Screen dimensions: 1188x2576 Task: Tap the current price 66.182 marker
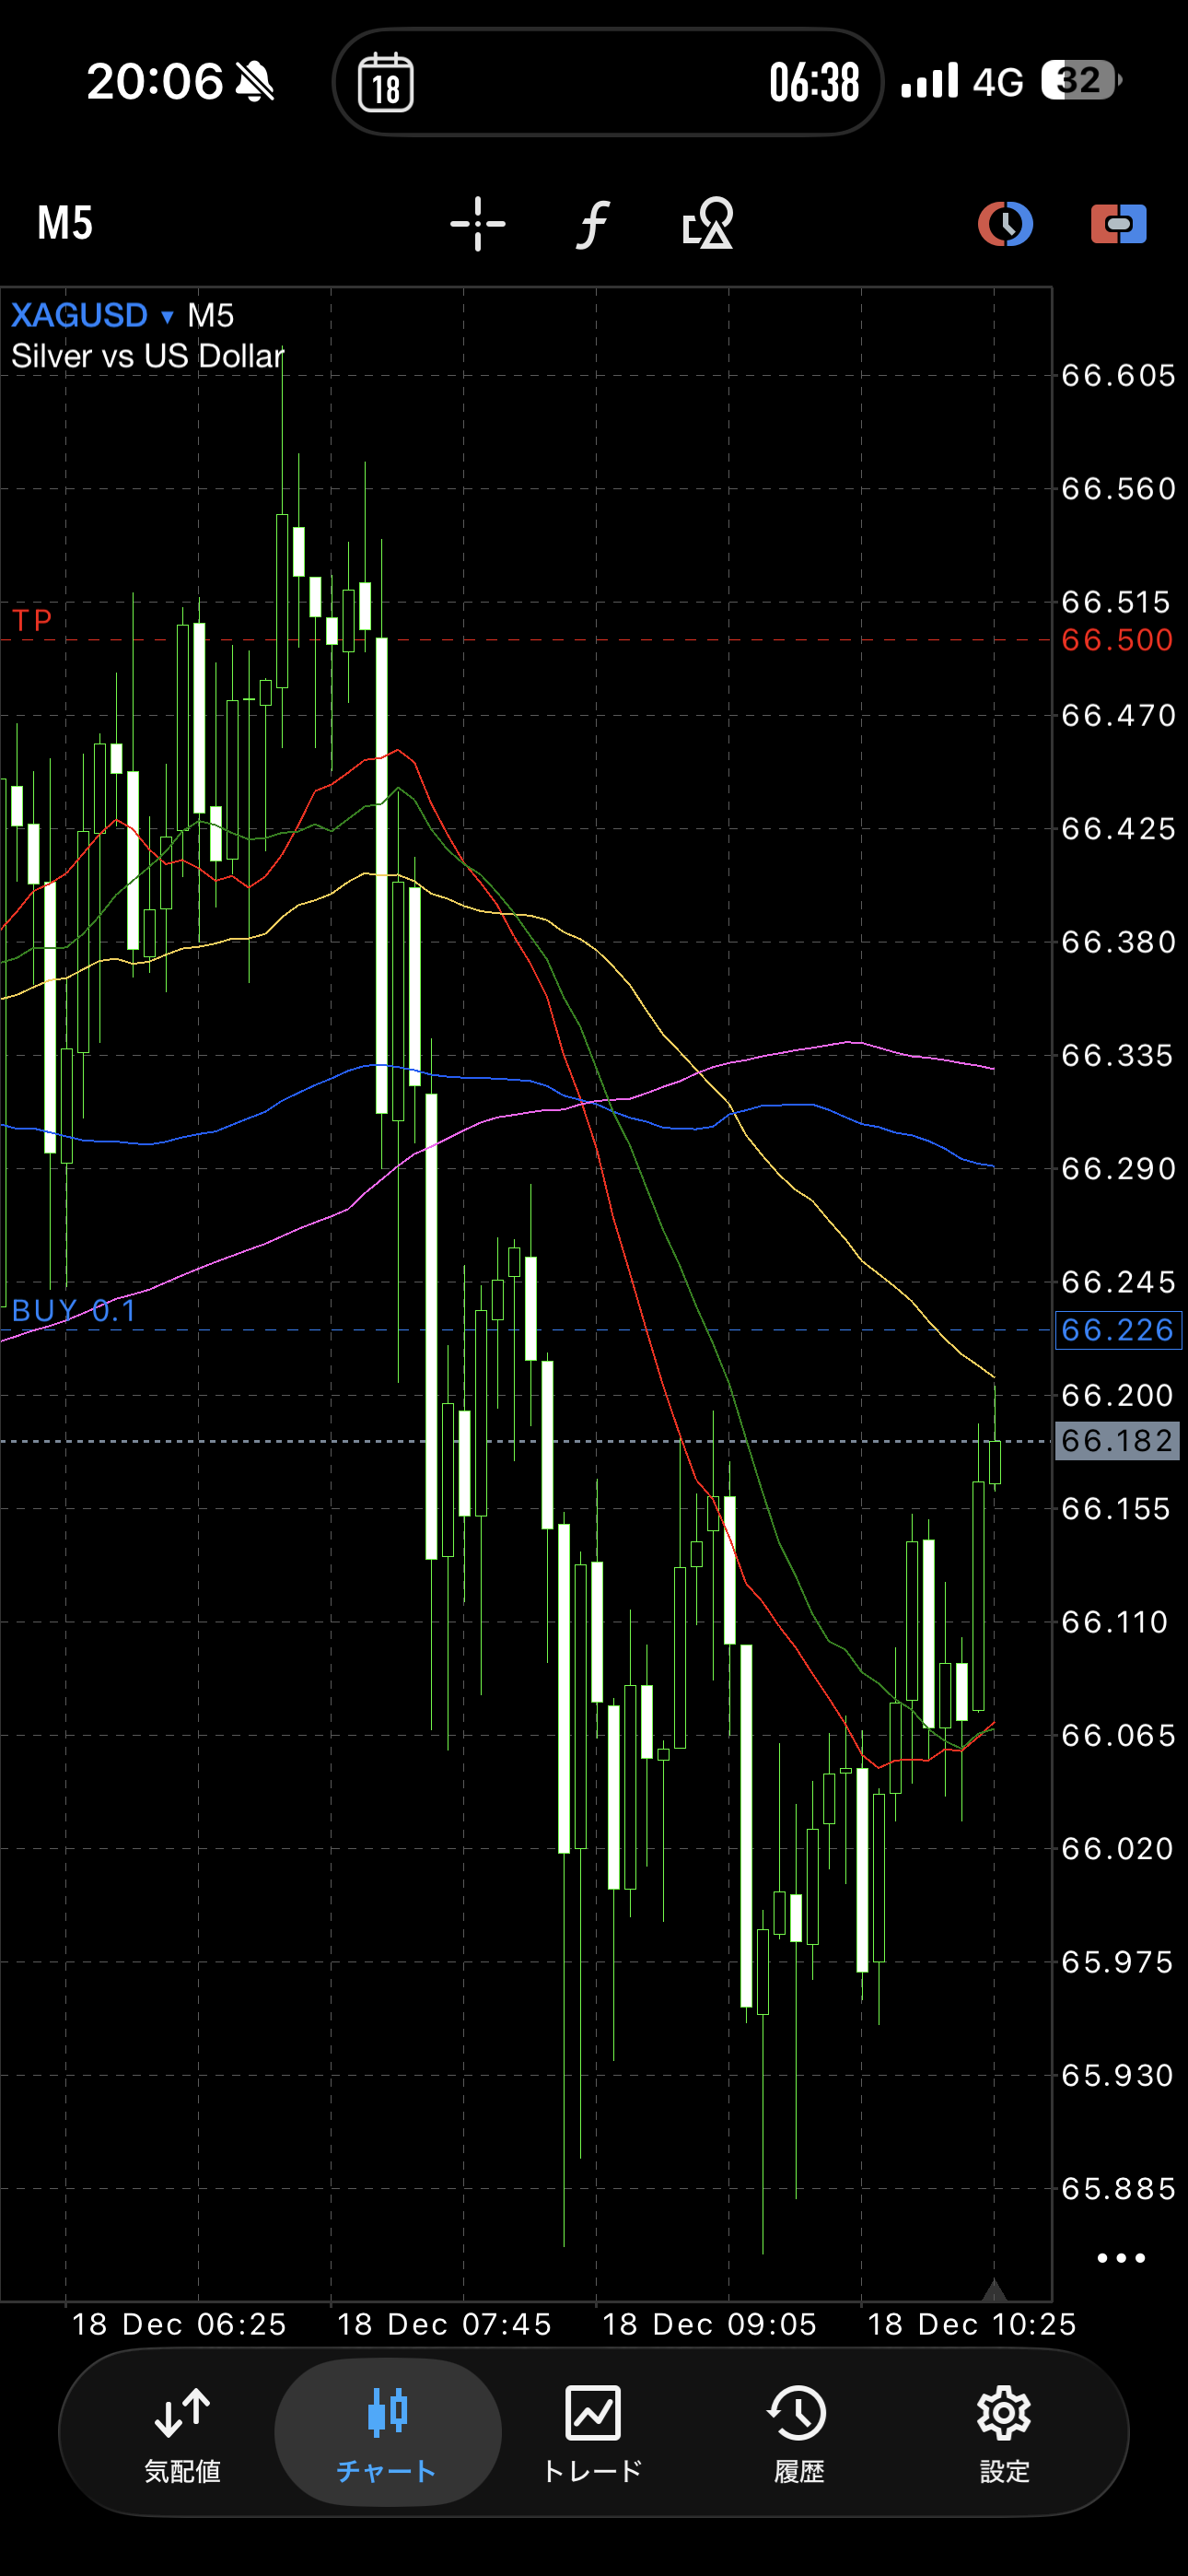[x=1117, y=1442]
